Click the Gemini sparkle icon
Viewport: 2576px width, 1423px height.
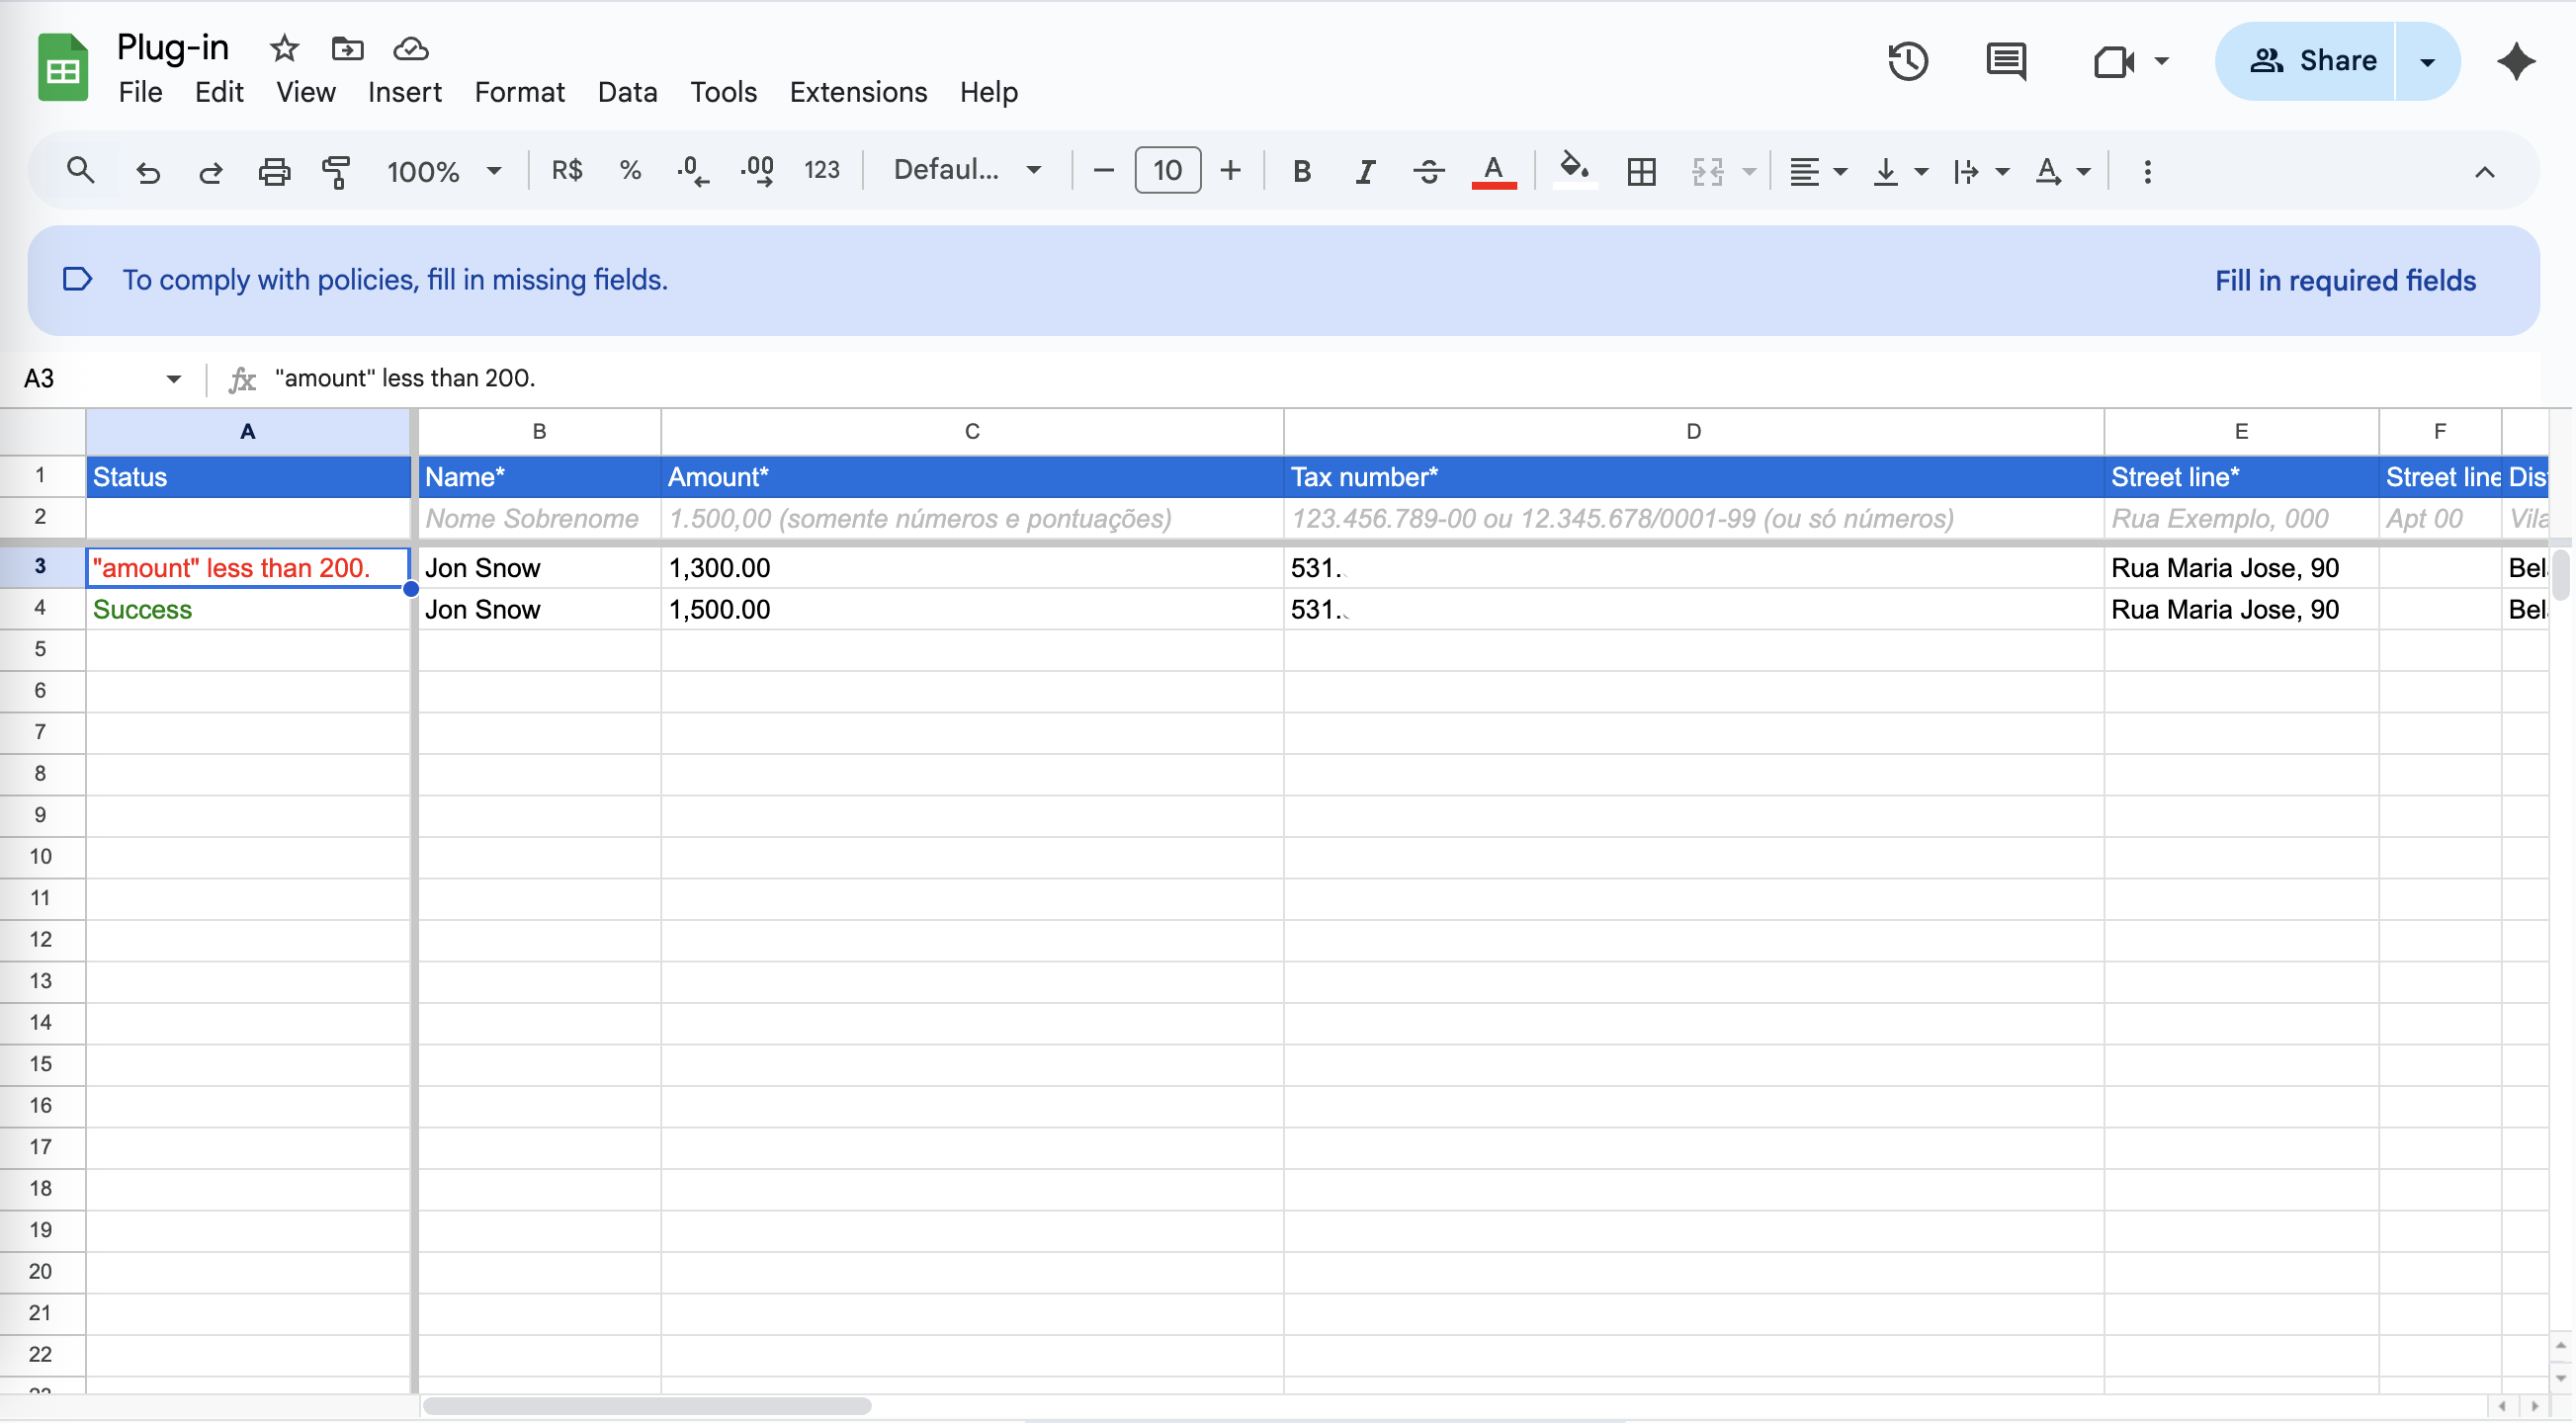[2516, 61]
